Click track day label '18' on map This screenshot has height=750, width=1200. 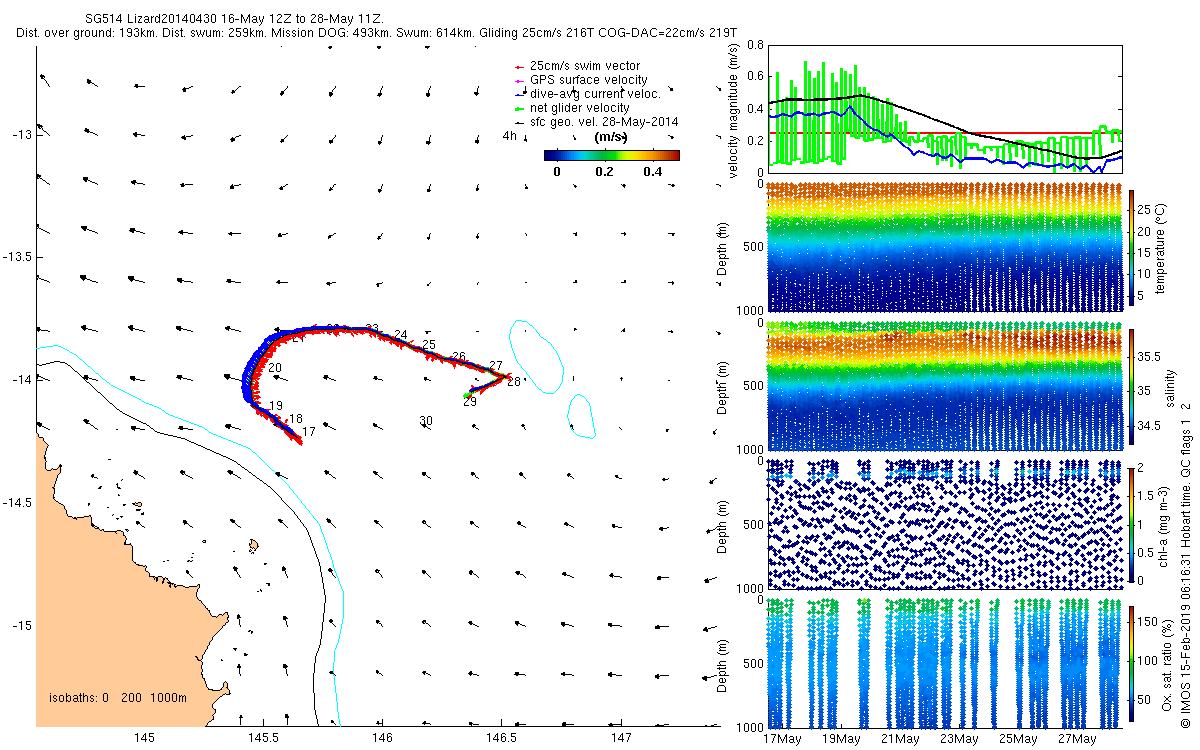(x=295, y=419)
